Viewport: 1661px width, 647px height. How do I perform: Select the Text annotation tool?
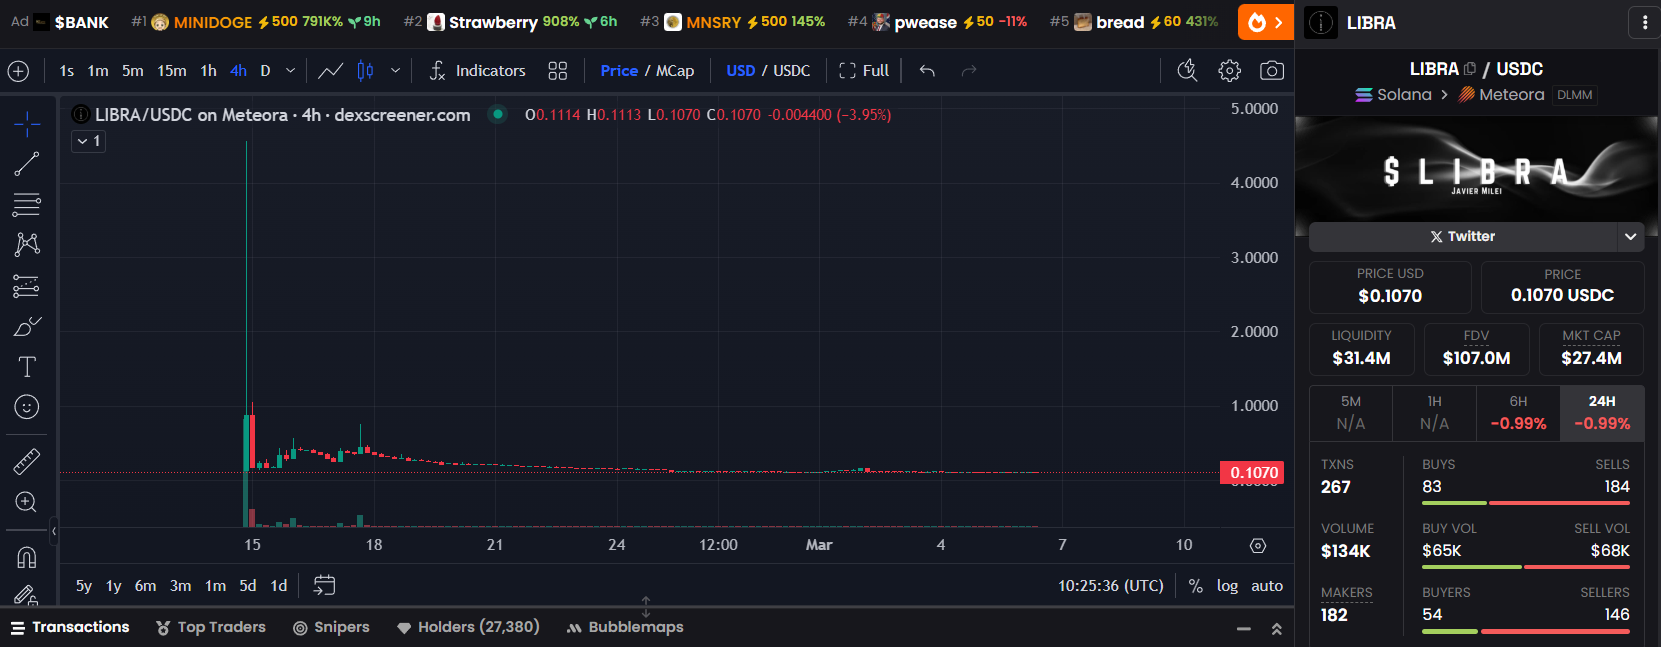[27, 367]
